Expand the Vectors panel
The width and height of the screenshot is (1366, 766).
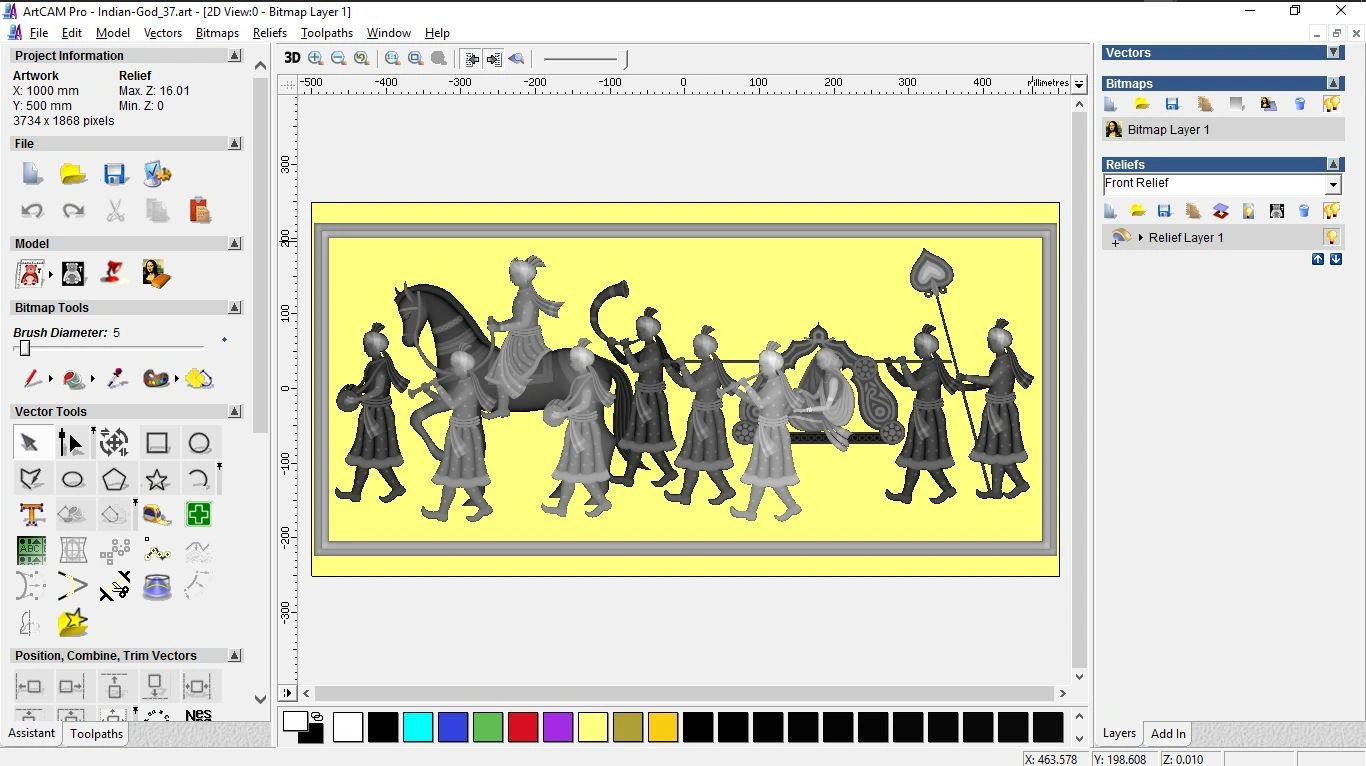(1333, 52)
